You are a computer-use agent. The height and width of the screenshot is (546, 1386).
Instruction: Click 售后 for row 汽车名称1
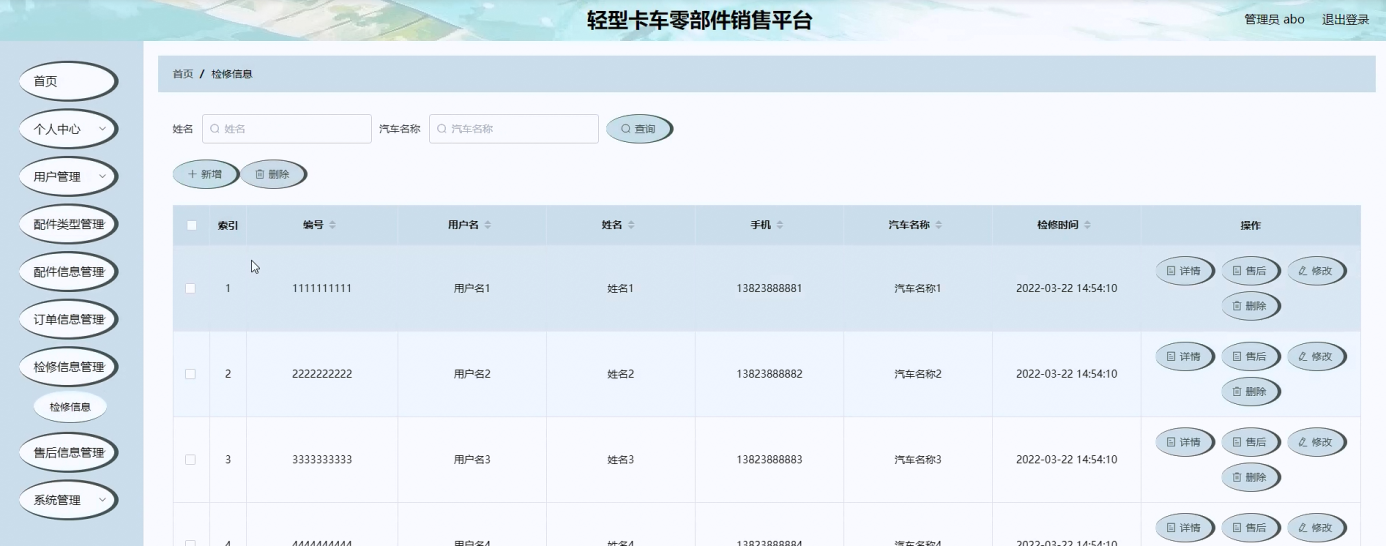[x=1250, y=271]
